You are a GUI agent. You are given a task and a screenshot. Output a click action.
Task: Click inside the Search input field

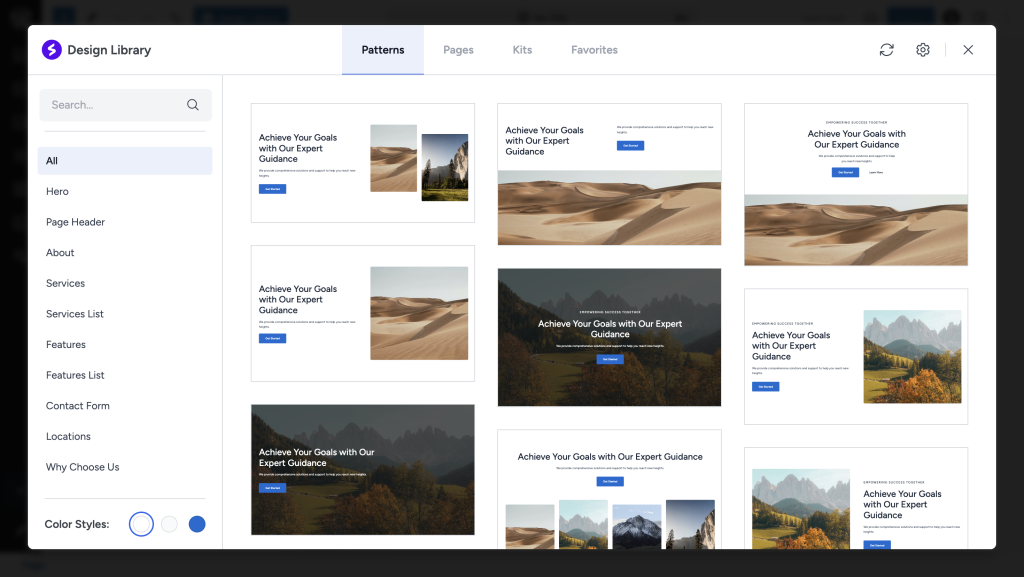[110, 105]
